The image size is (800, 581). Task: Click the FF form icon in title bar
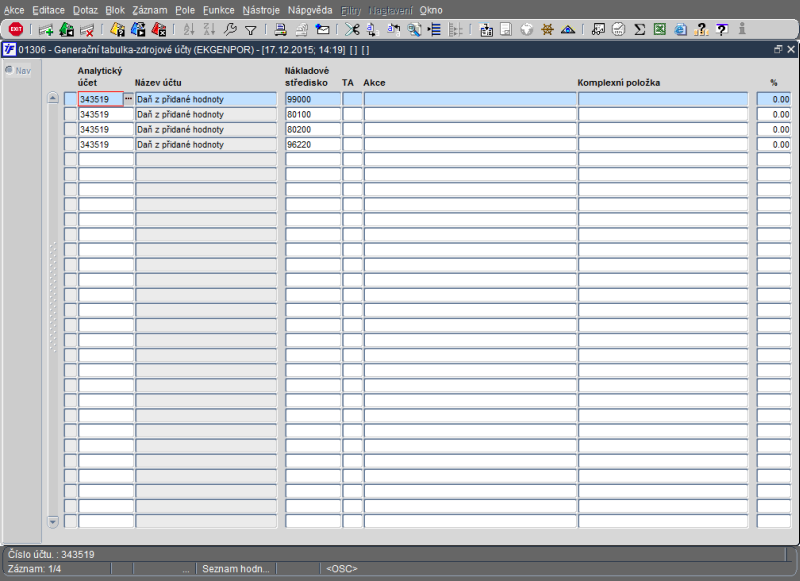(x=9, y=49)
